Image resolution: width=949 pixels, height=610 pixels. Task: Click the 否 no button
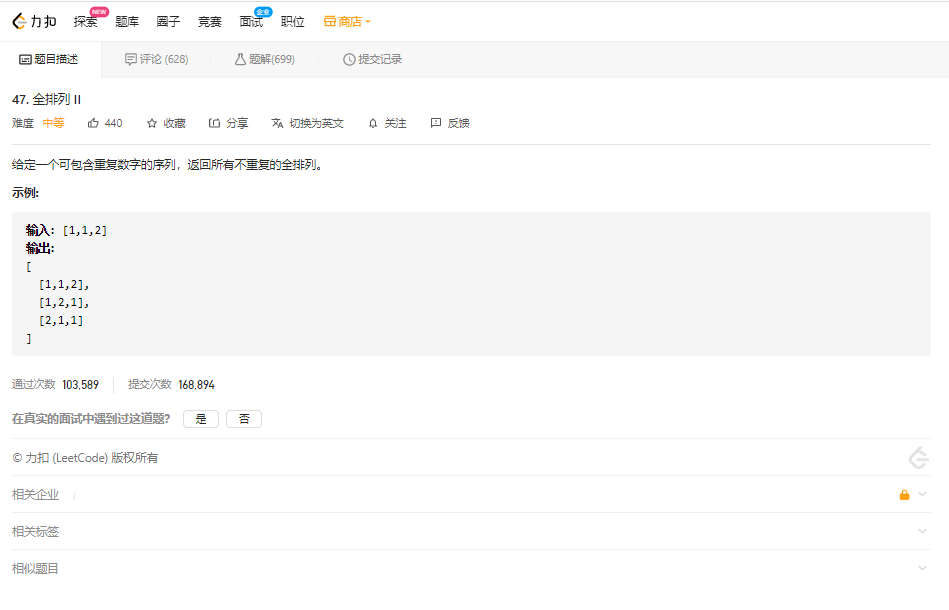point(244,419)
